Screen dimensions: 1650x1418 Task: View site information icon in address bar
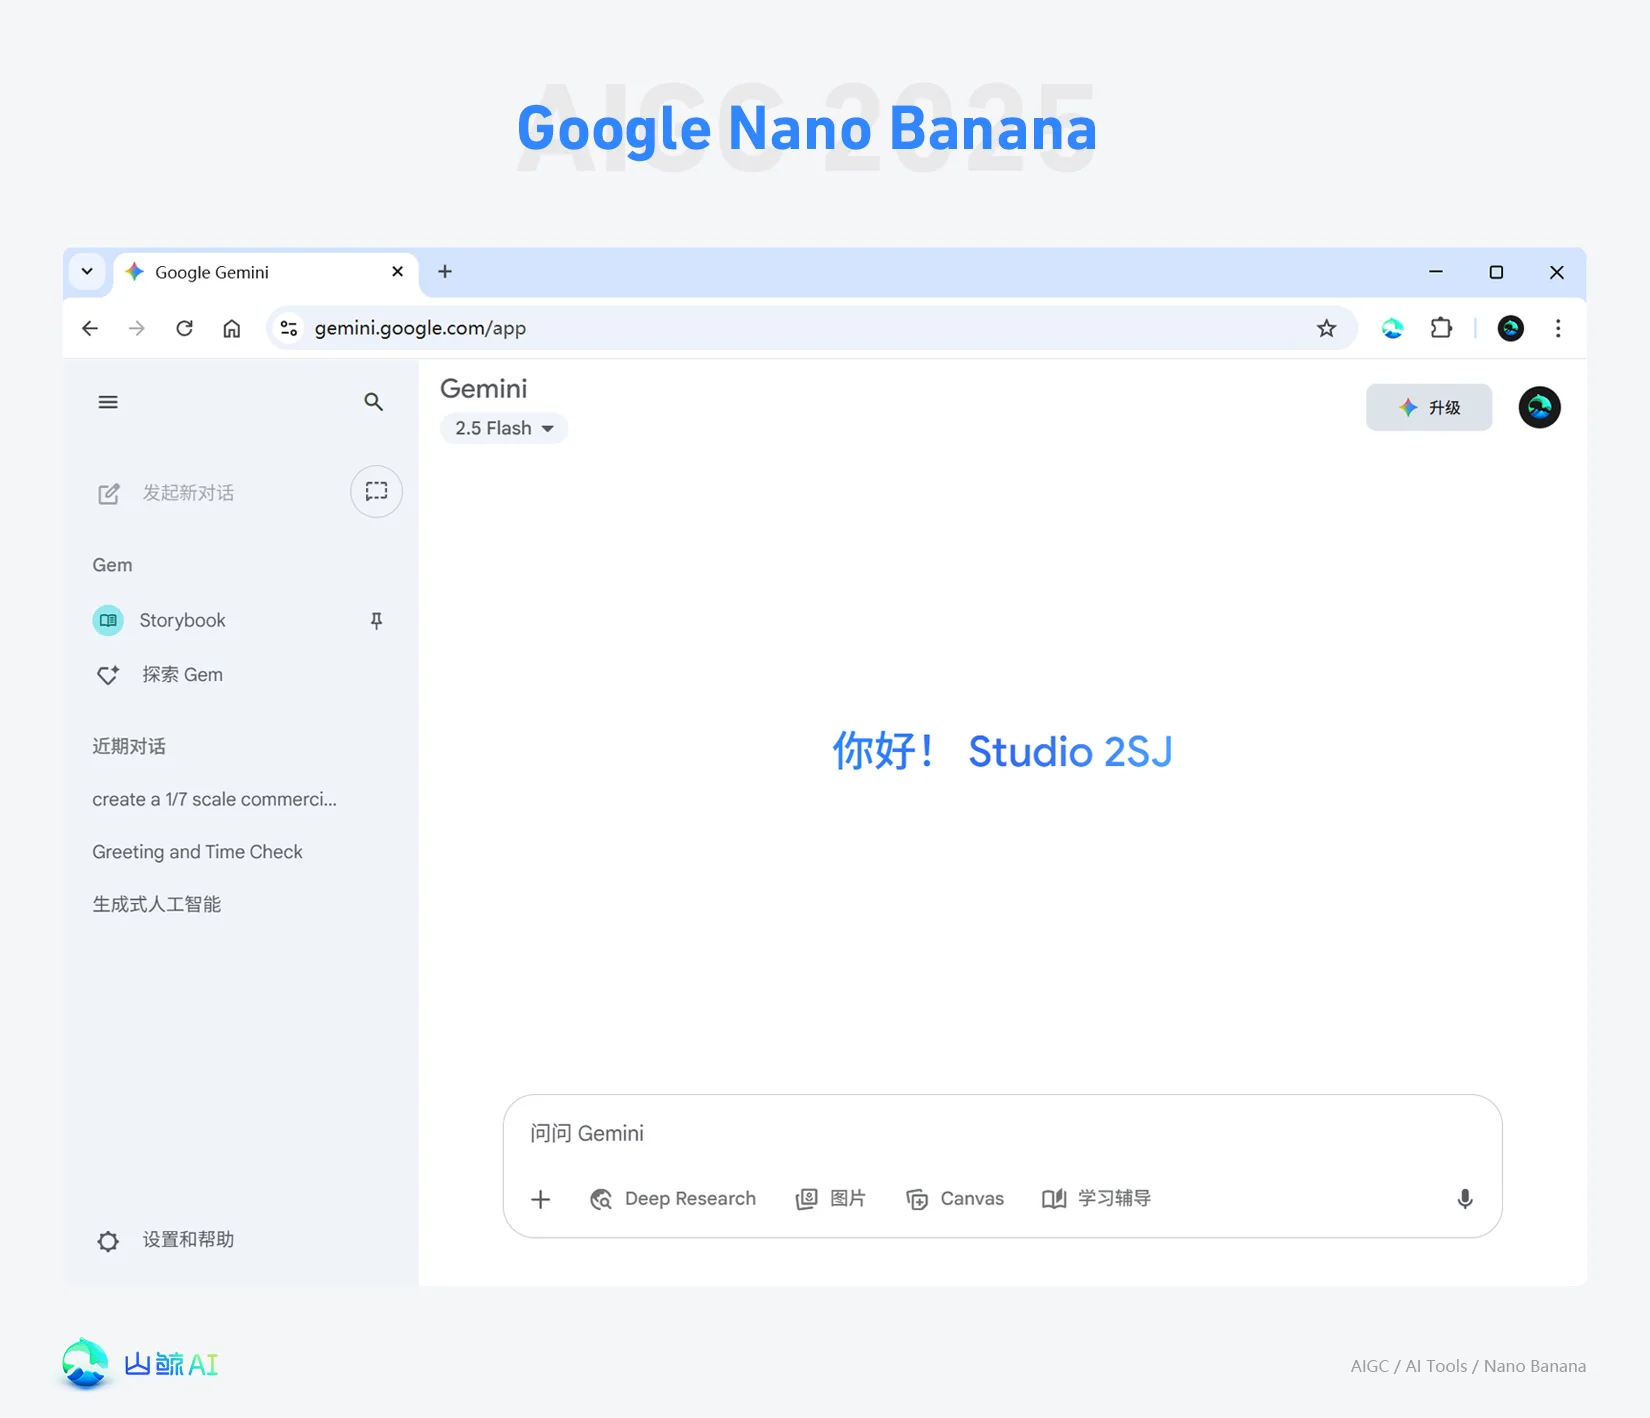pyautogui.click(x=289, y=328)
